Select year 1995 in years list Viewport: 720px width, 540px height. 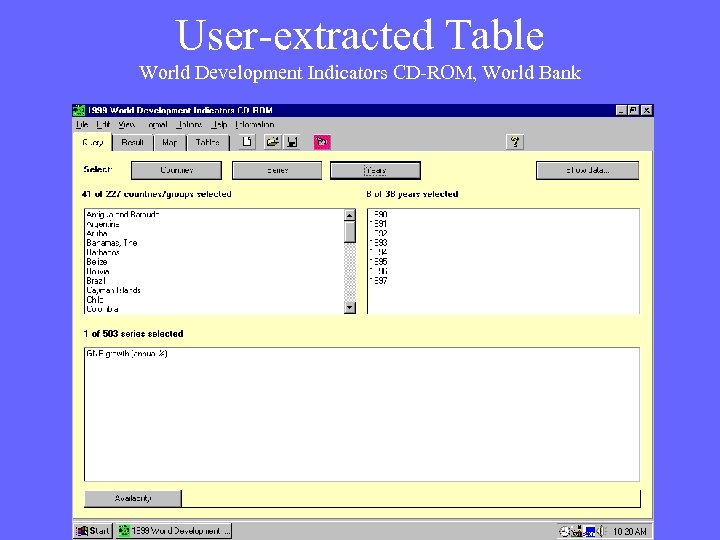pyautogui.click(x=379, y=262)
